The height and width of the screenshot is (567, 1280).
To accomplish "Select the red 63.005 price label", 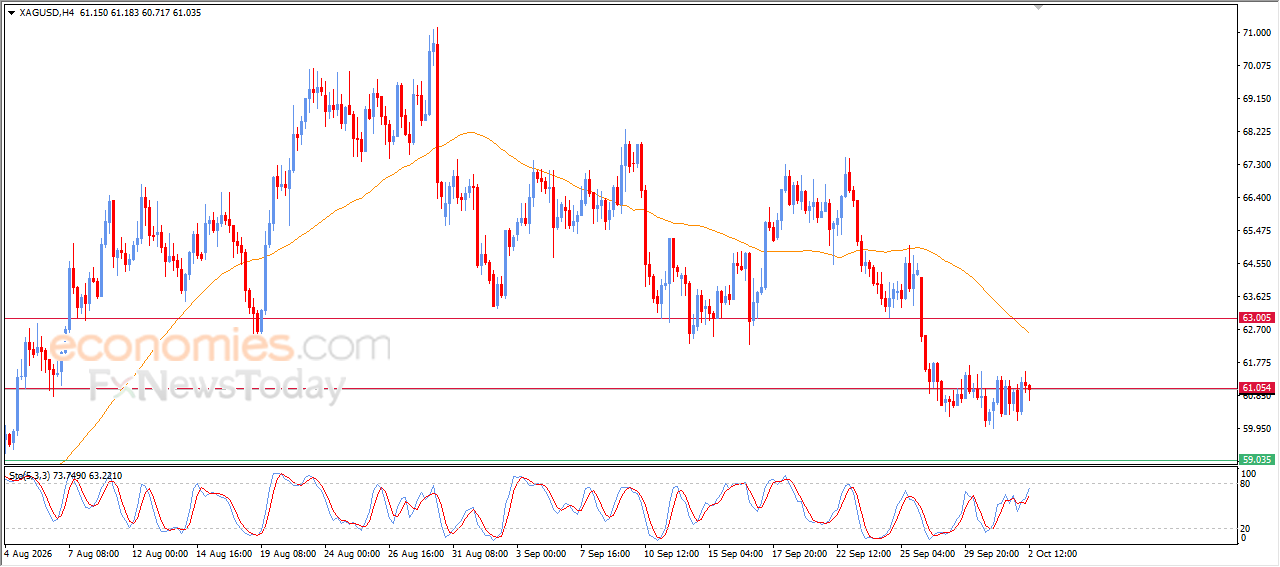I will pyautogui.click(x=1256, y=318).
